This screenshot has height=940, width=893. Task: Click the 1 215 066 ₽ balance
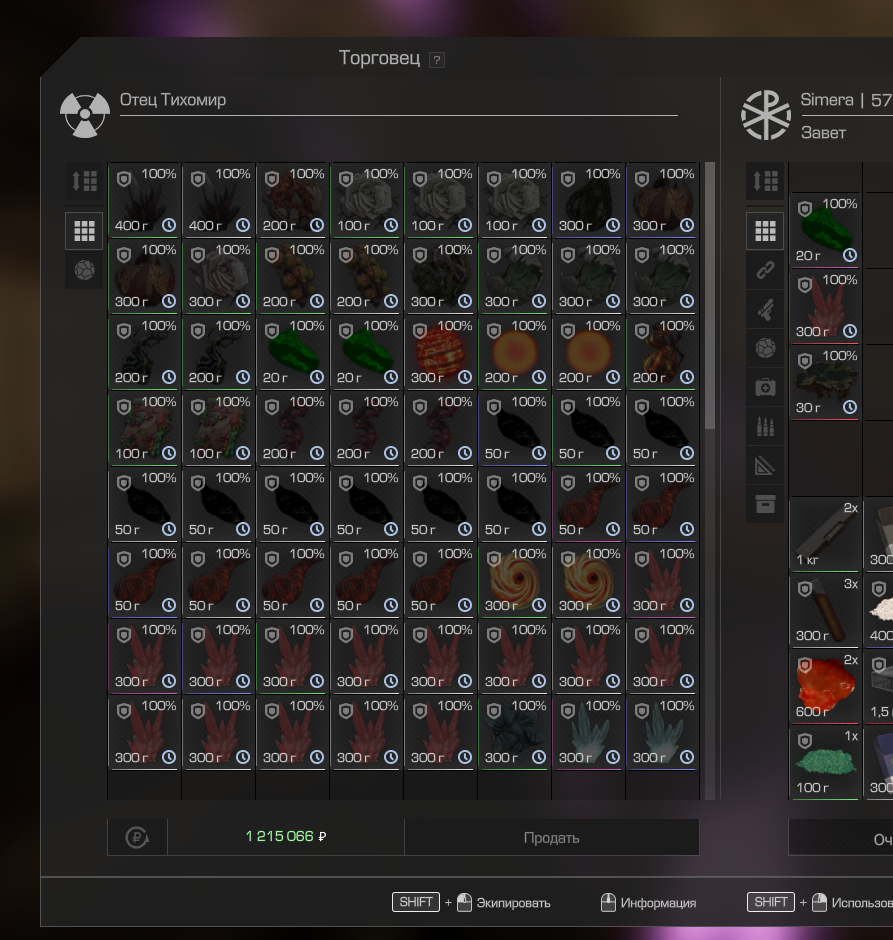(x=286, y=836)
